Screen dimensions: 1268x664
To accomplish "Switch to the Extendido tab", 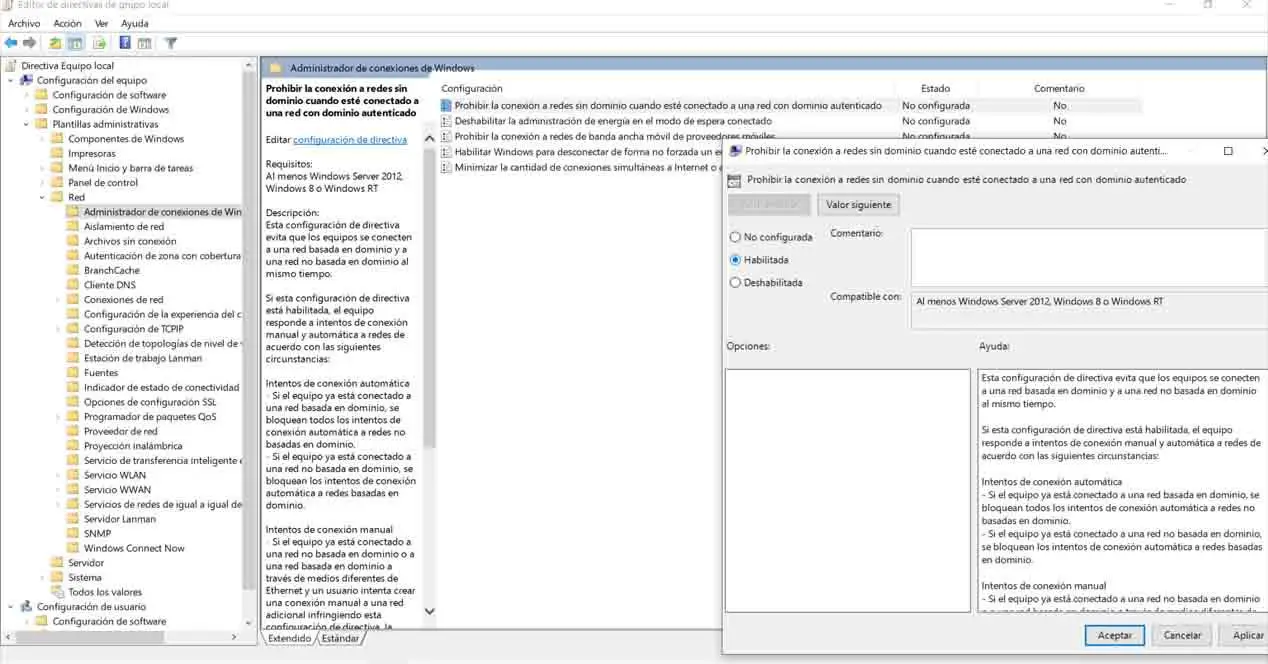I will click(x=289, y=638).
